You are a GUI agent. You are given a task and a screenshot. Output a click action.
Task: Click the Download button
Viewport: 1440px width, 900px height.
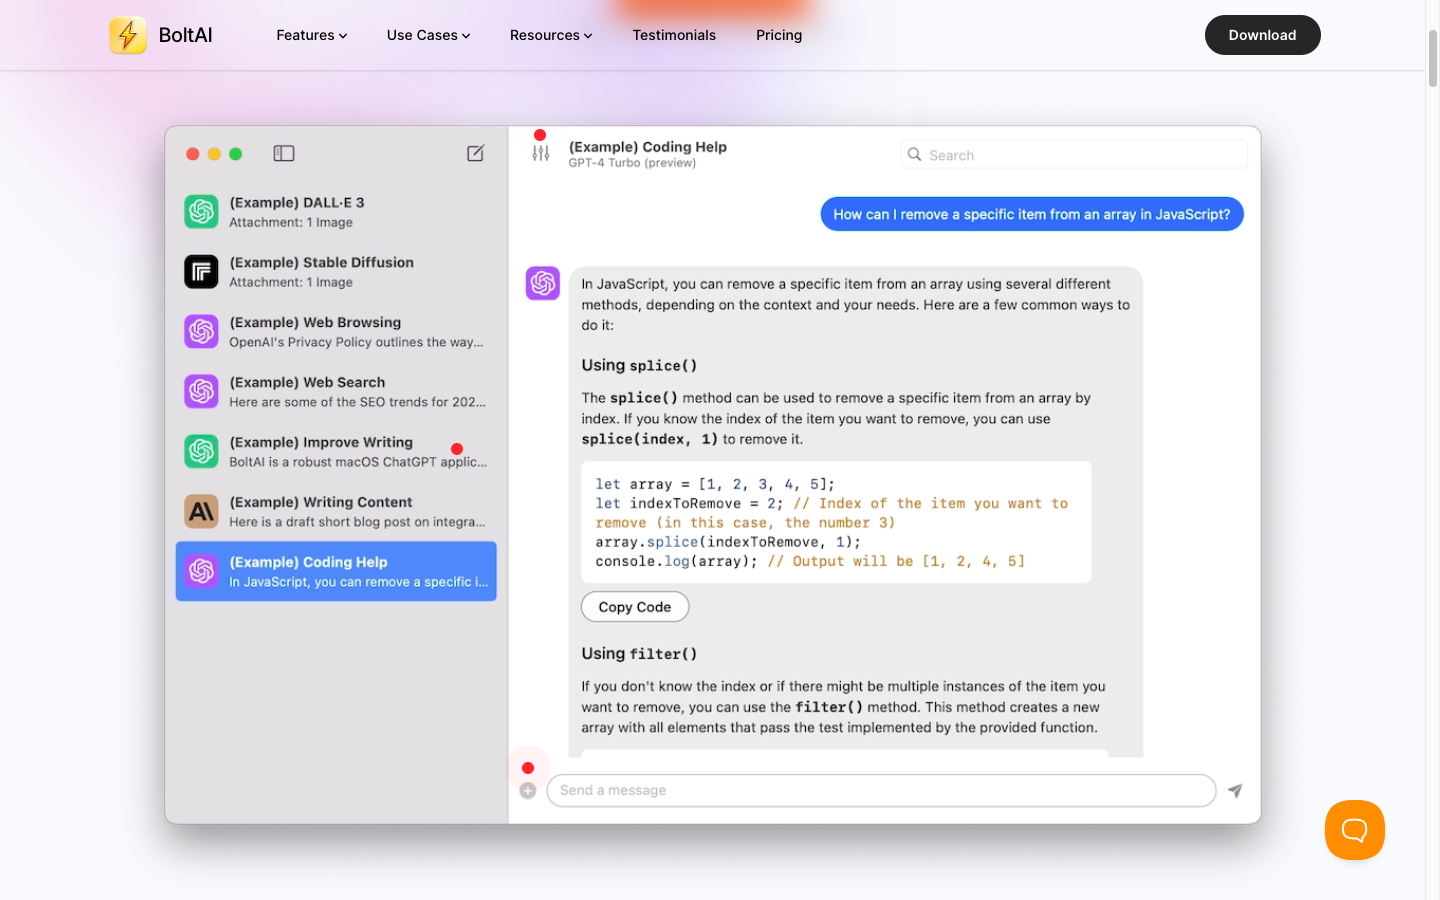tap(1262, 35)
